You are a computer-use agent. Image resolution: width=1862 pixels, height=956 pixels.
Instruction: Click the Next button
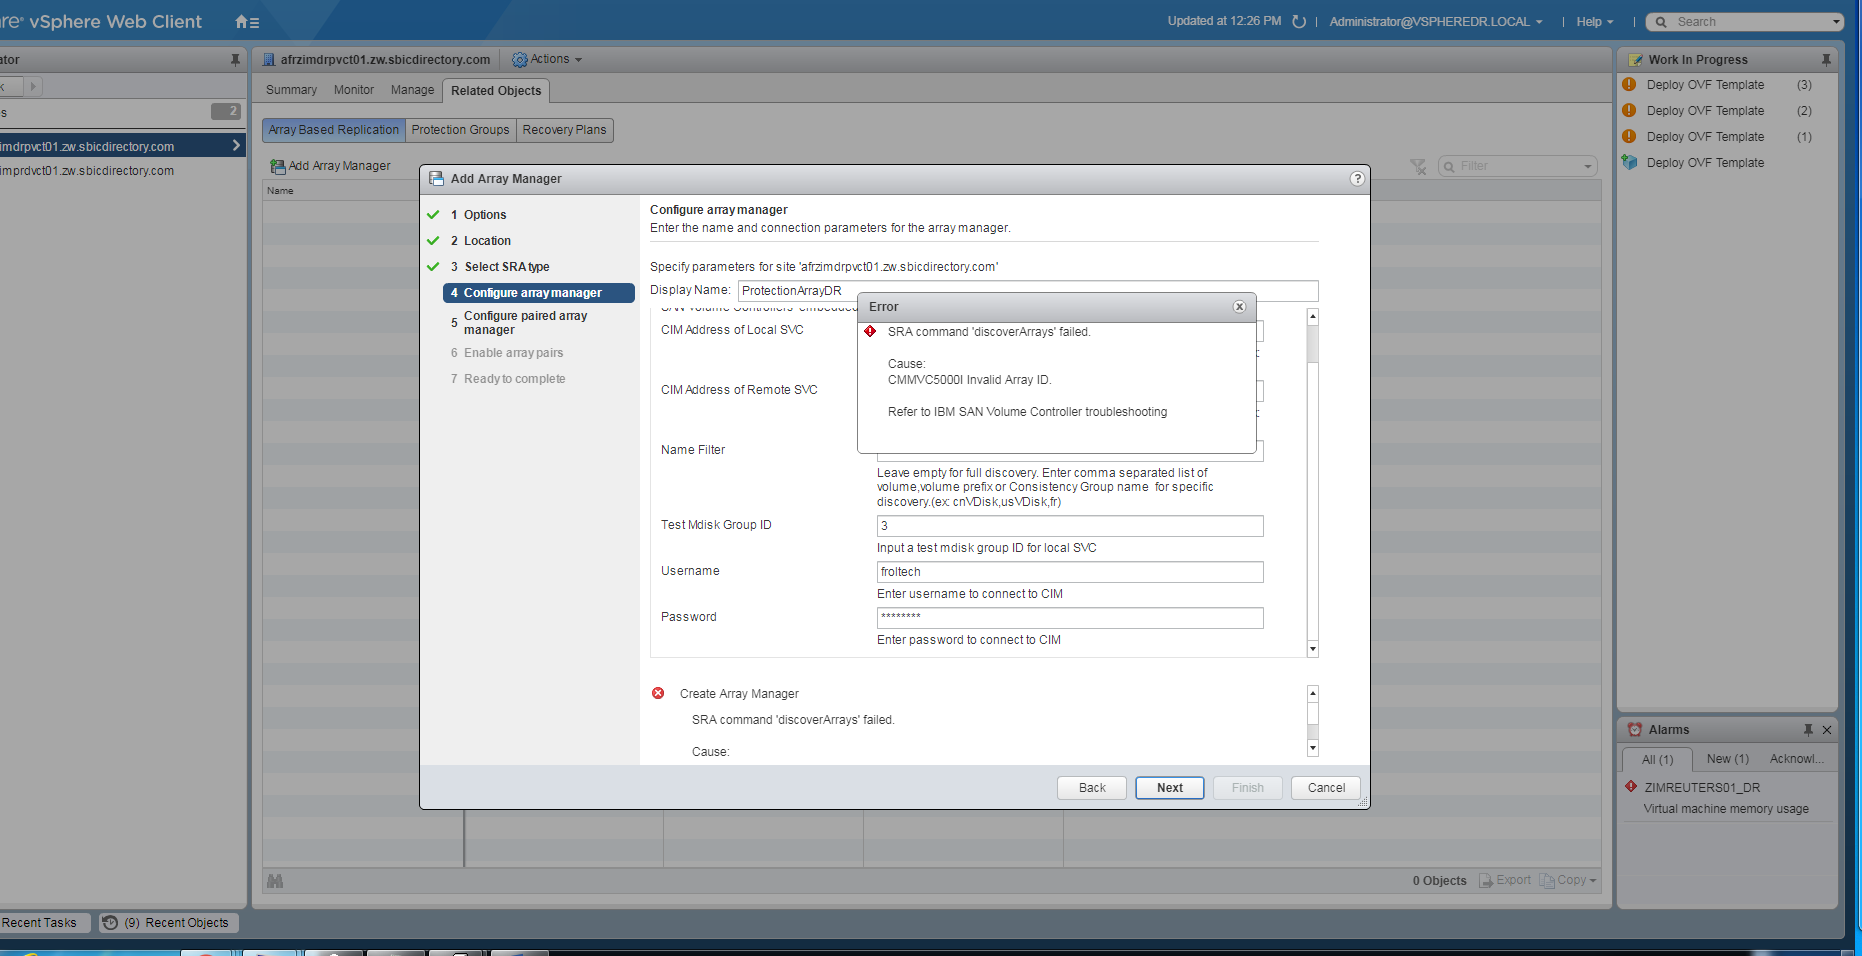click(1170, 788)
